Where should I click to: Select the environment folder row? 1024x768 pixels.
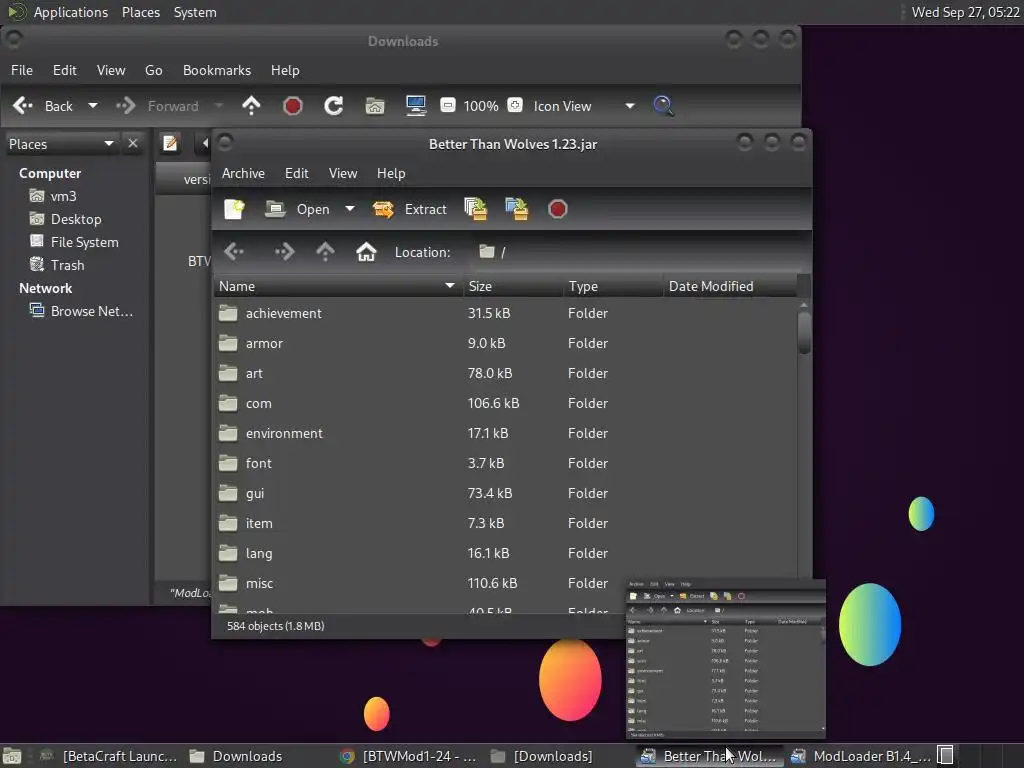click(505, 434)
